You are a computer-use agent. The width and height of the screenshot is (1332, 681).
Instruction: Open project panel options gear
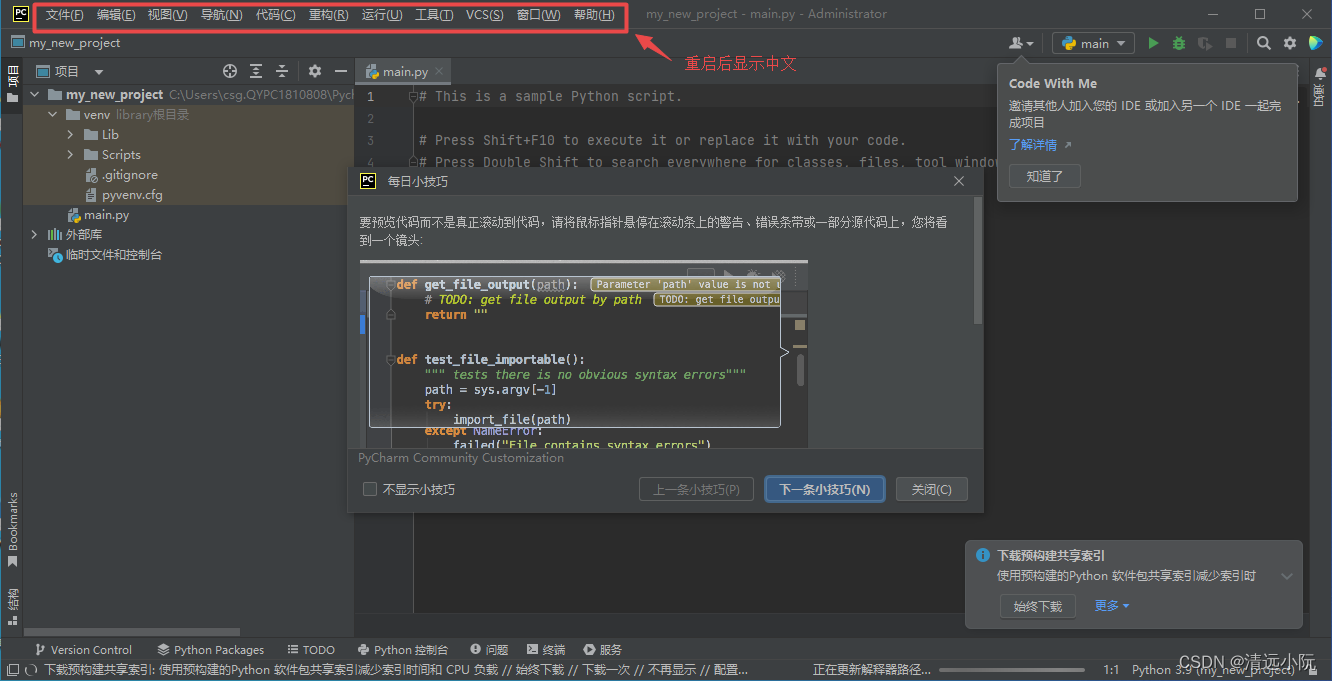(x=315, y=71)
